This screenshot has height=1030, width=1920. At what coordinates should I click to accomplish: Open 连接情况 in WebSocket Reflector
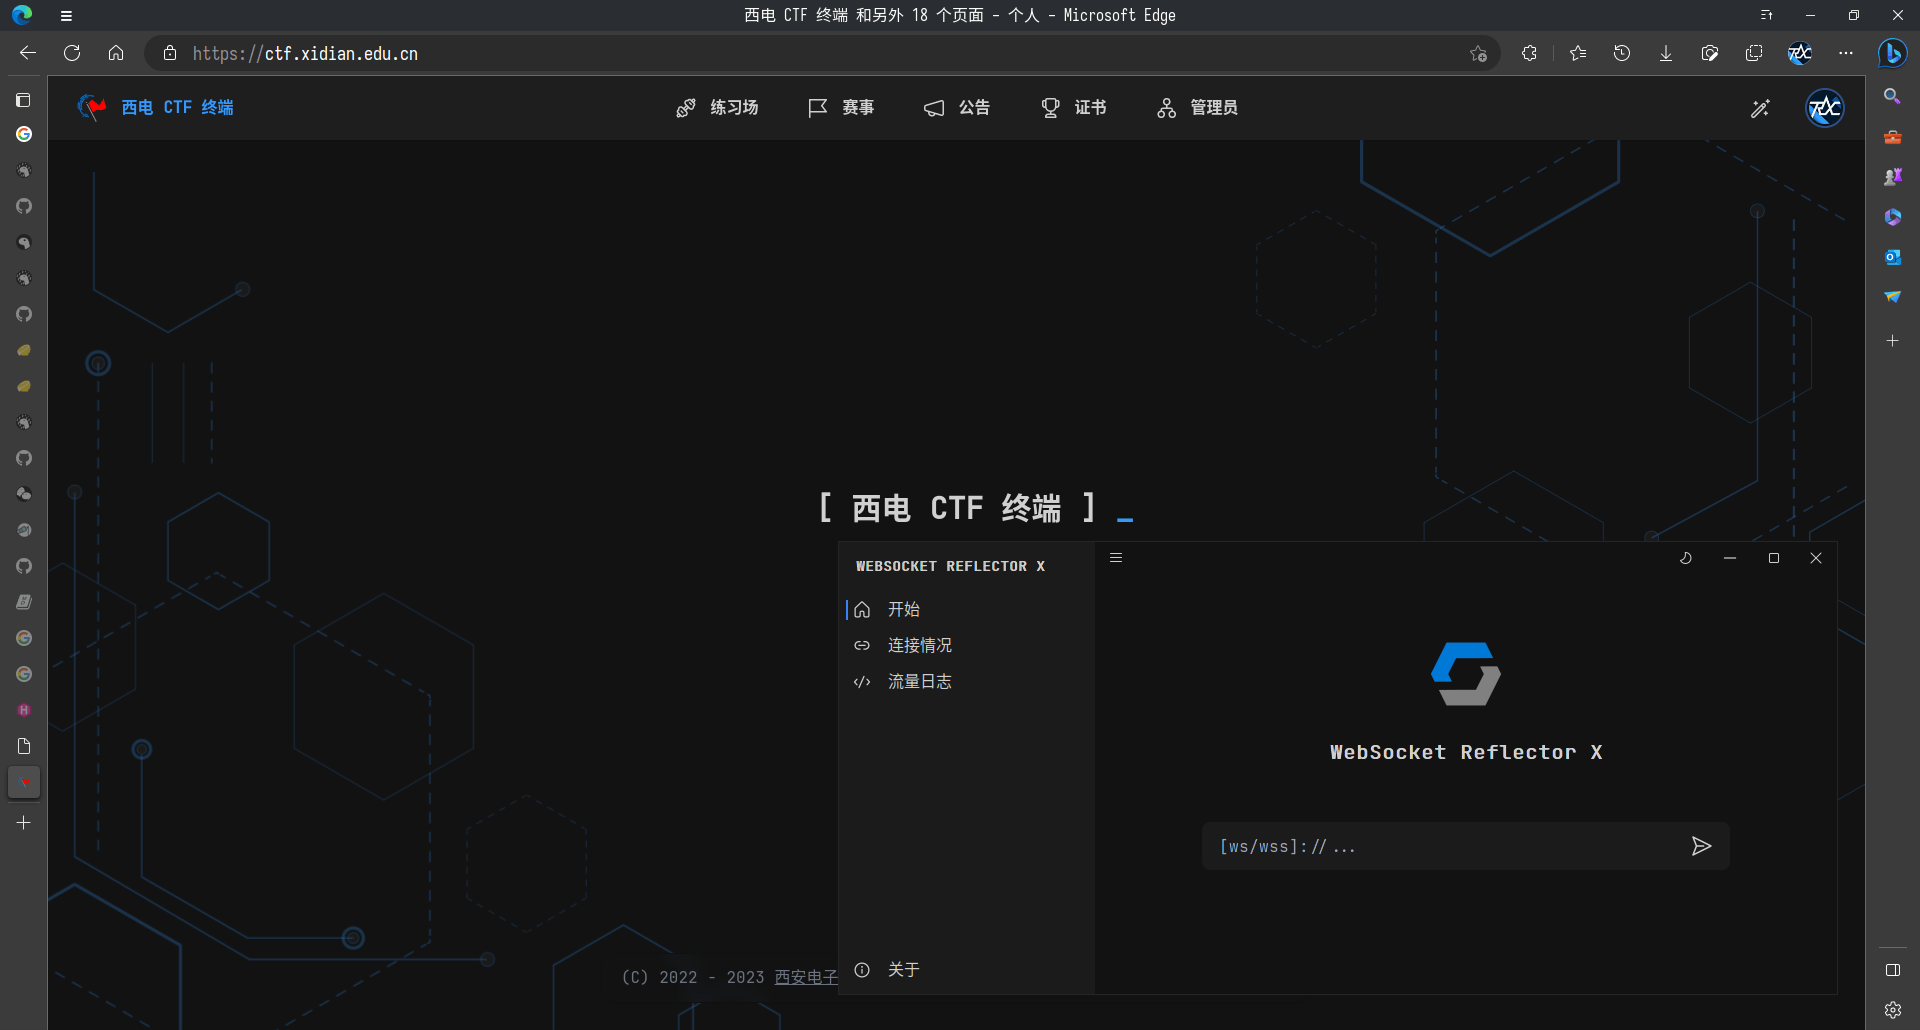[966, 645]
